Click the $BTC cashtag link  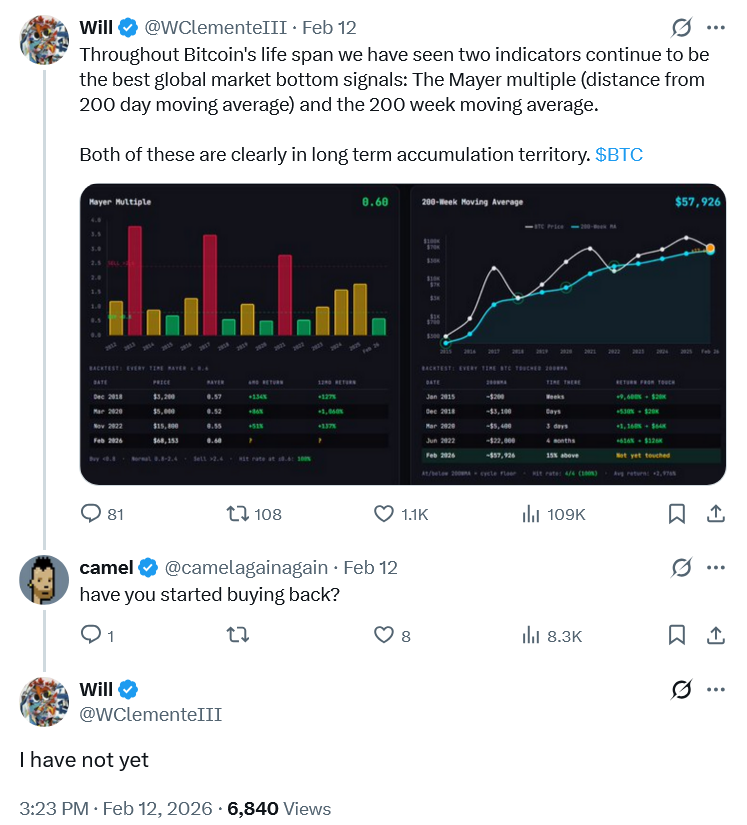[619, 154]
